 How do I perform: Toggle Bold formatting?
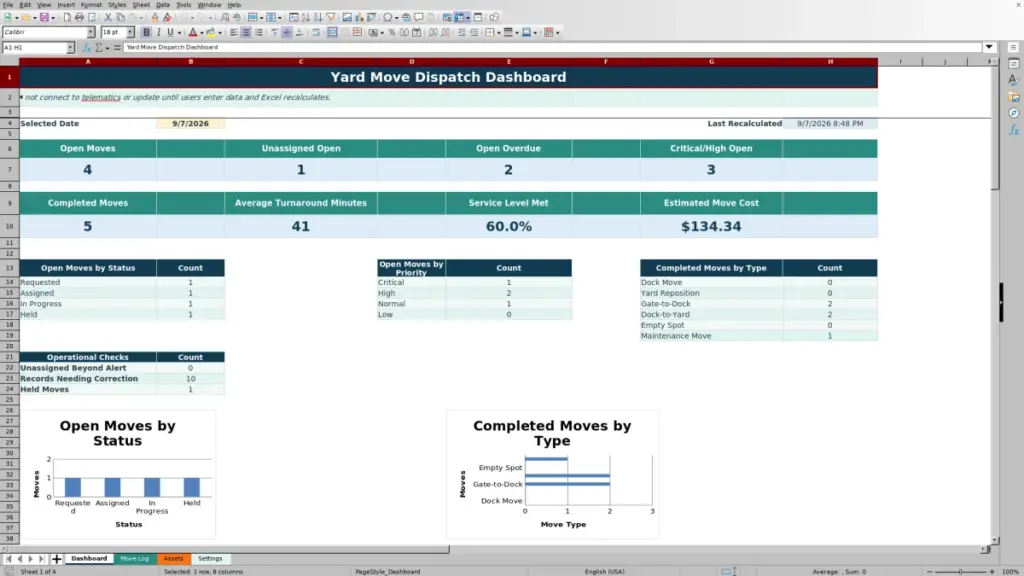tap(146, 32)
